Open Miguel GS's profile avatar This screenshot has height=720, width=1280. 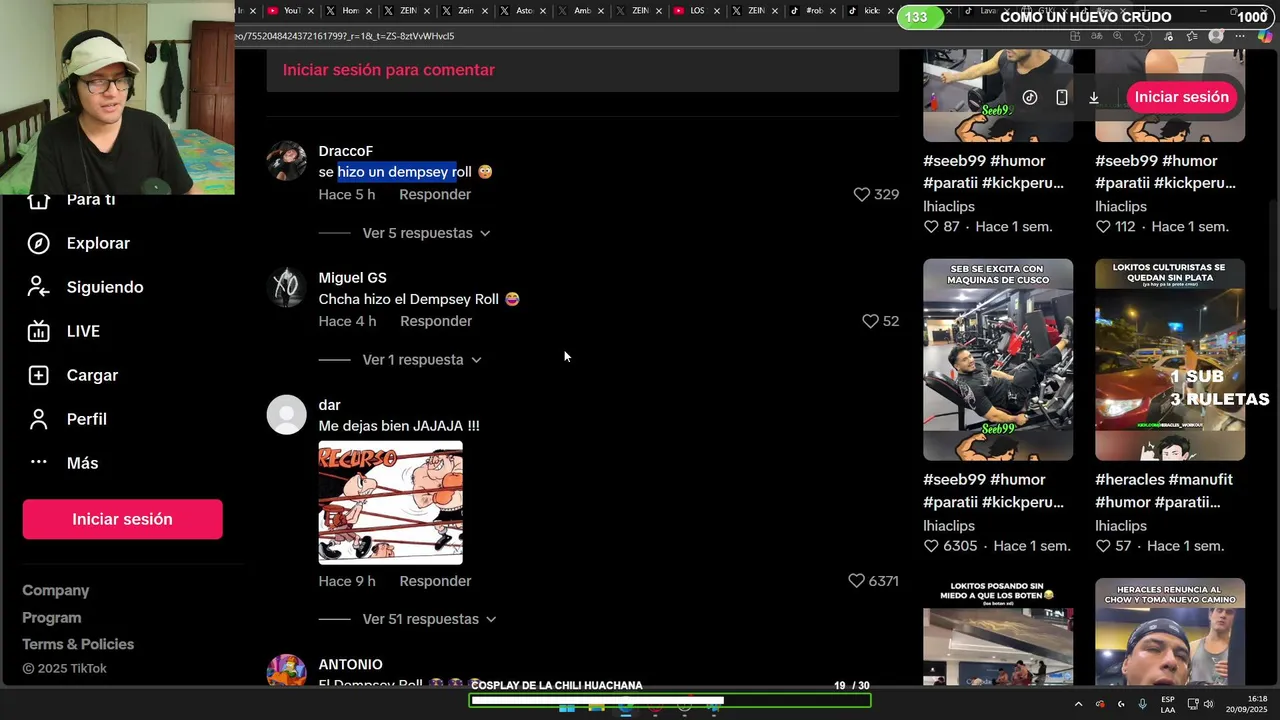[x=286, y=287]
